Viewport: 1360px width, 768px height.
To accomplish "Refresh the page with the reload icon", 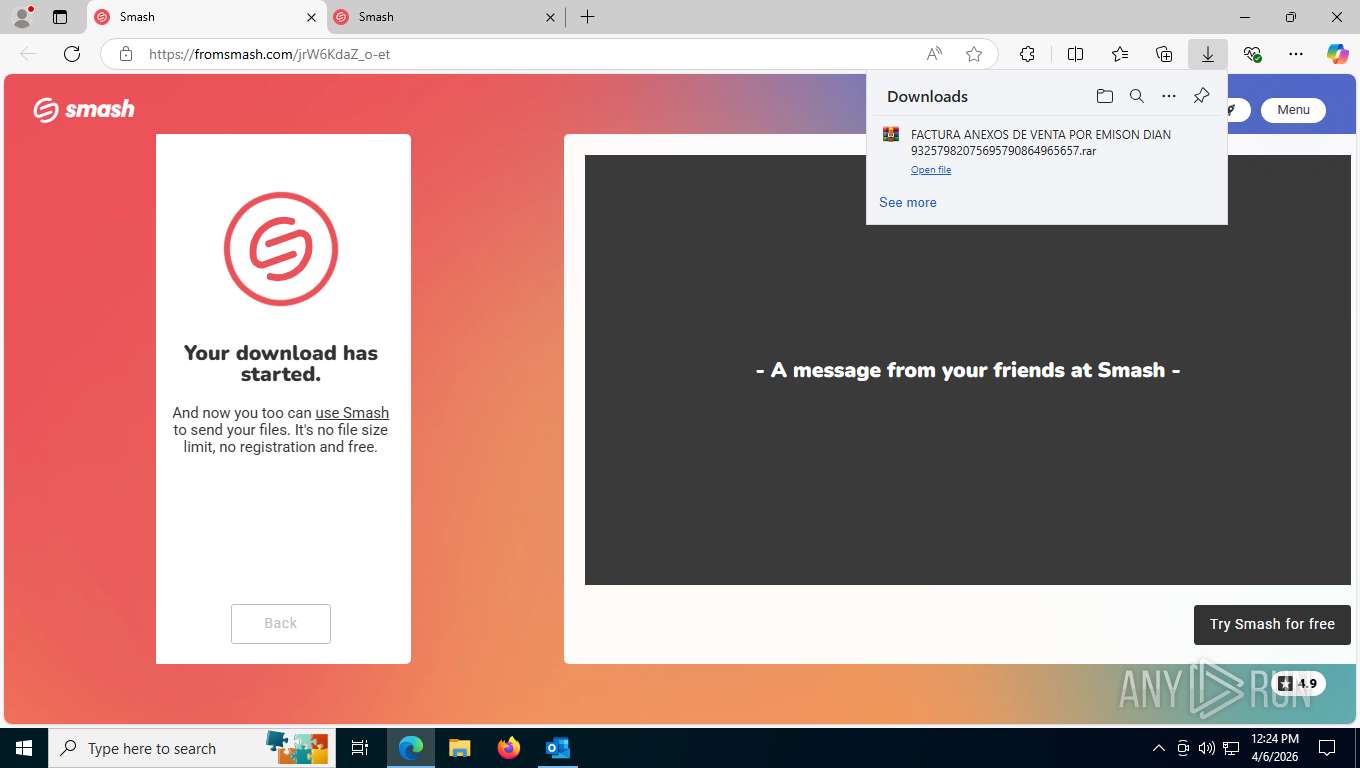I will (x=72, y=54).
